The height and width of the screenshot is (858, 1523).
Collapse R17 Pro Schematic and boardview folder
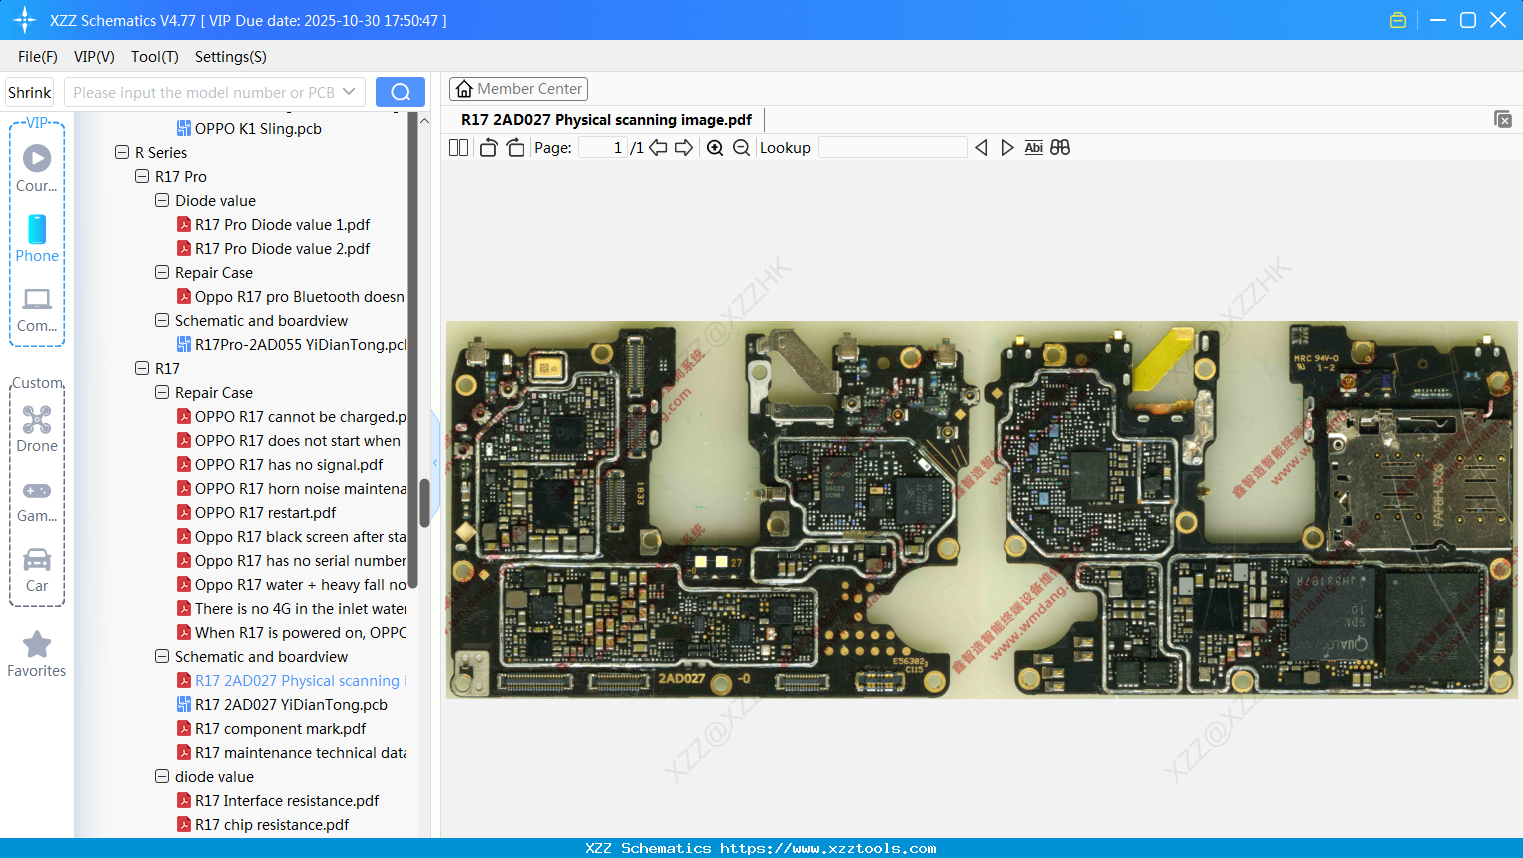(162, 320)
